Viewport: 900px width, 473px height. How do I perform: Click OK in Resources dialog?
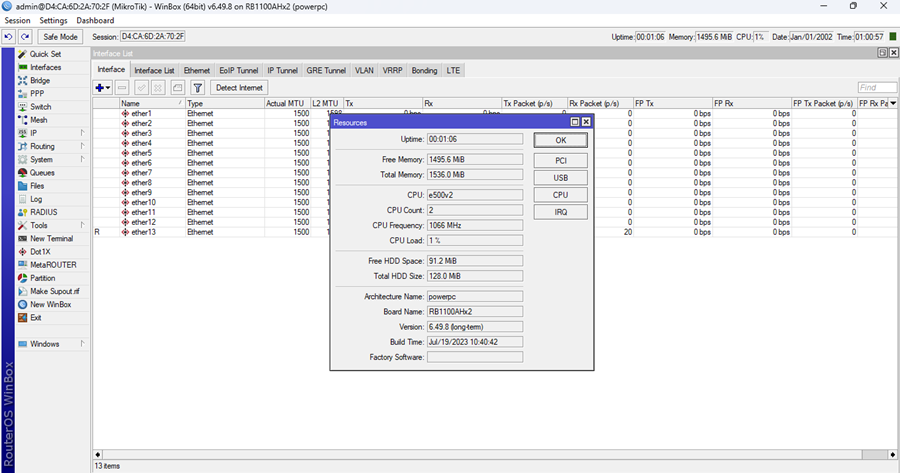561,140
